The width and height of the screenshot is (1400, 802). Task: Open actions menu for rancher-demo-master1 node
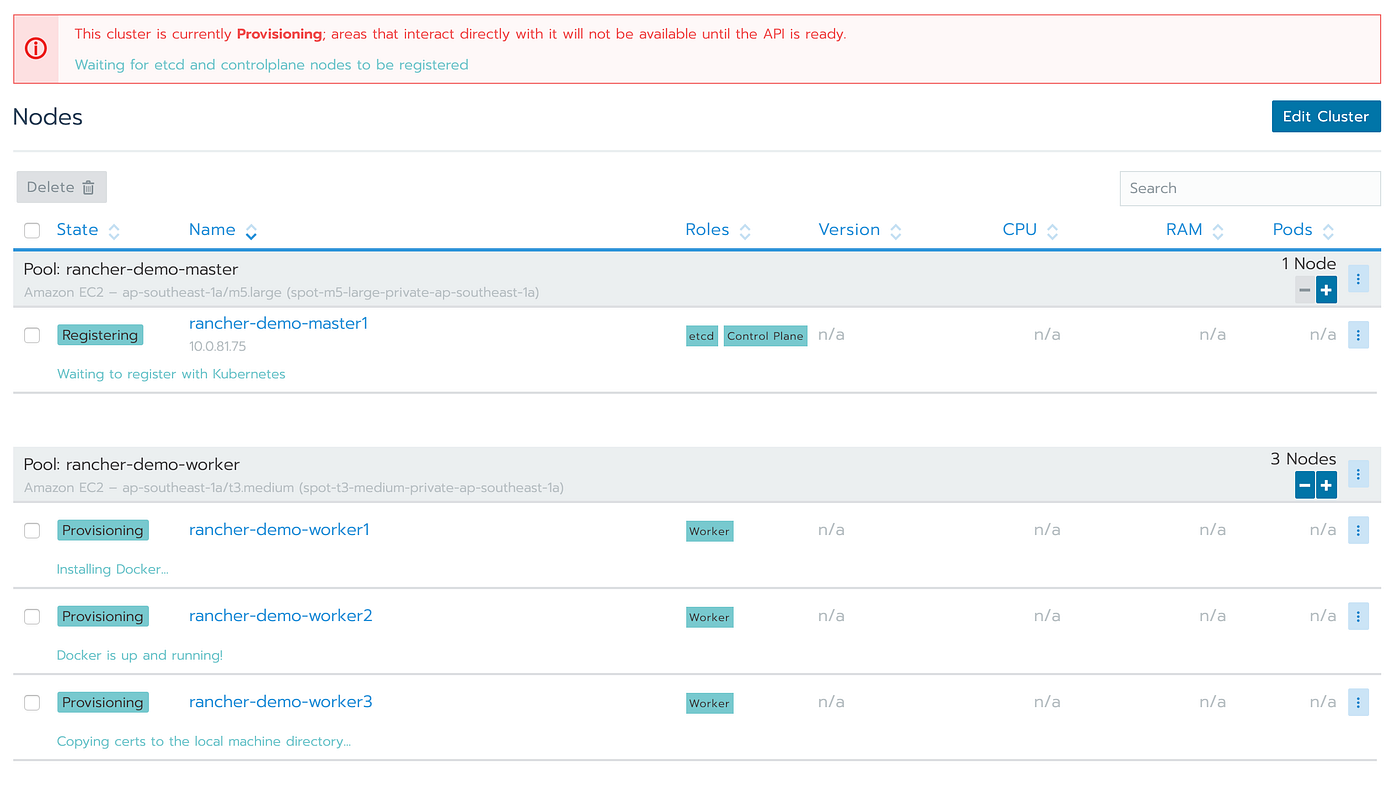click(x=1358, y=334)
